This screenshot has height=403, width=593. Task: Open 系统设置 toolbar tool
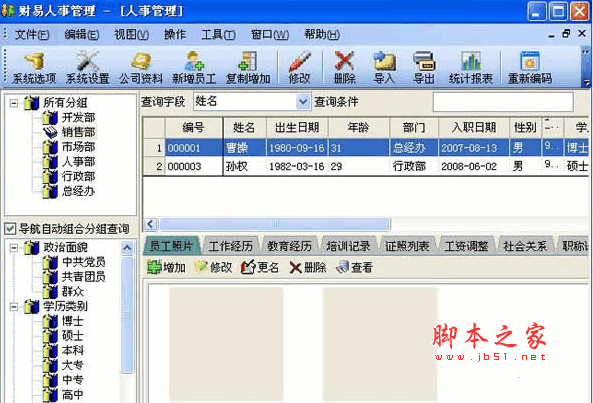click(x=87, y=68)
